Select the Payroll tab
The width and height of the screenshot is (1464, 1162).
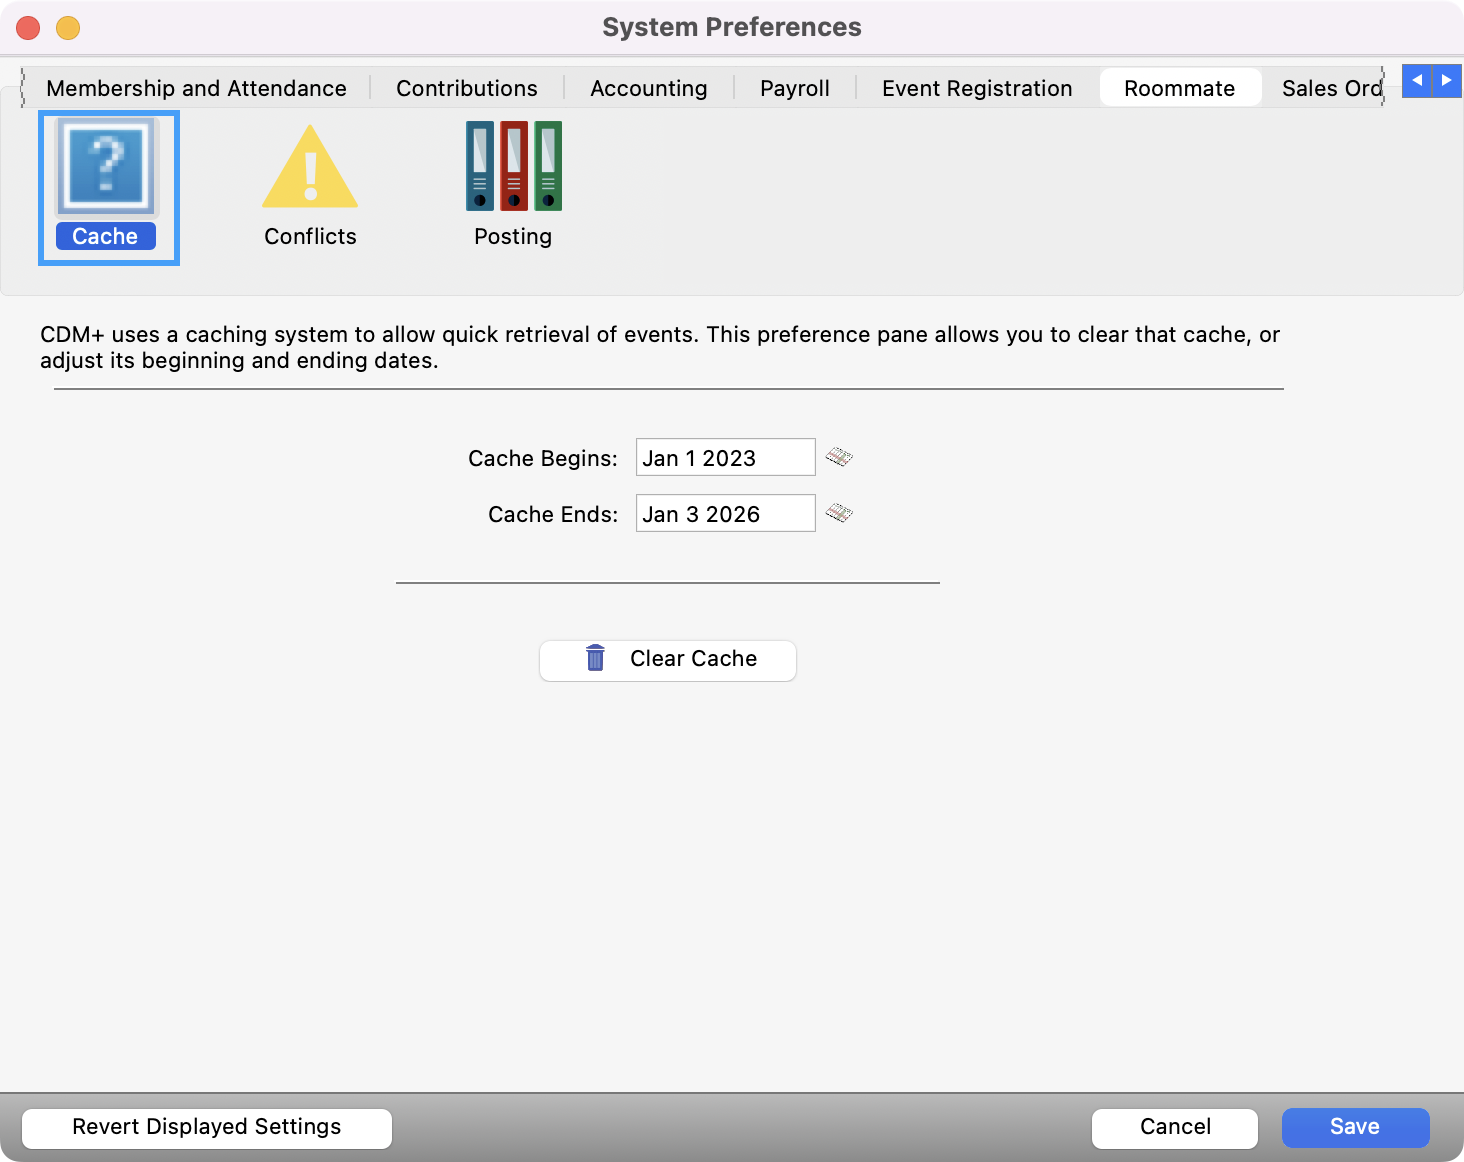(795, 88)
